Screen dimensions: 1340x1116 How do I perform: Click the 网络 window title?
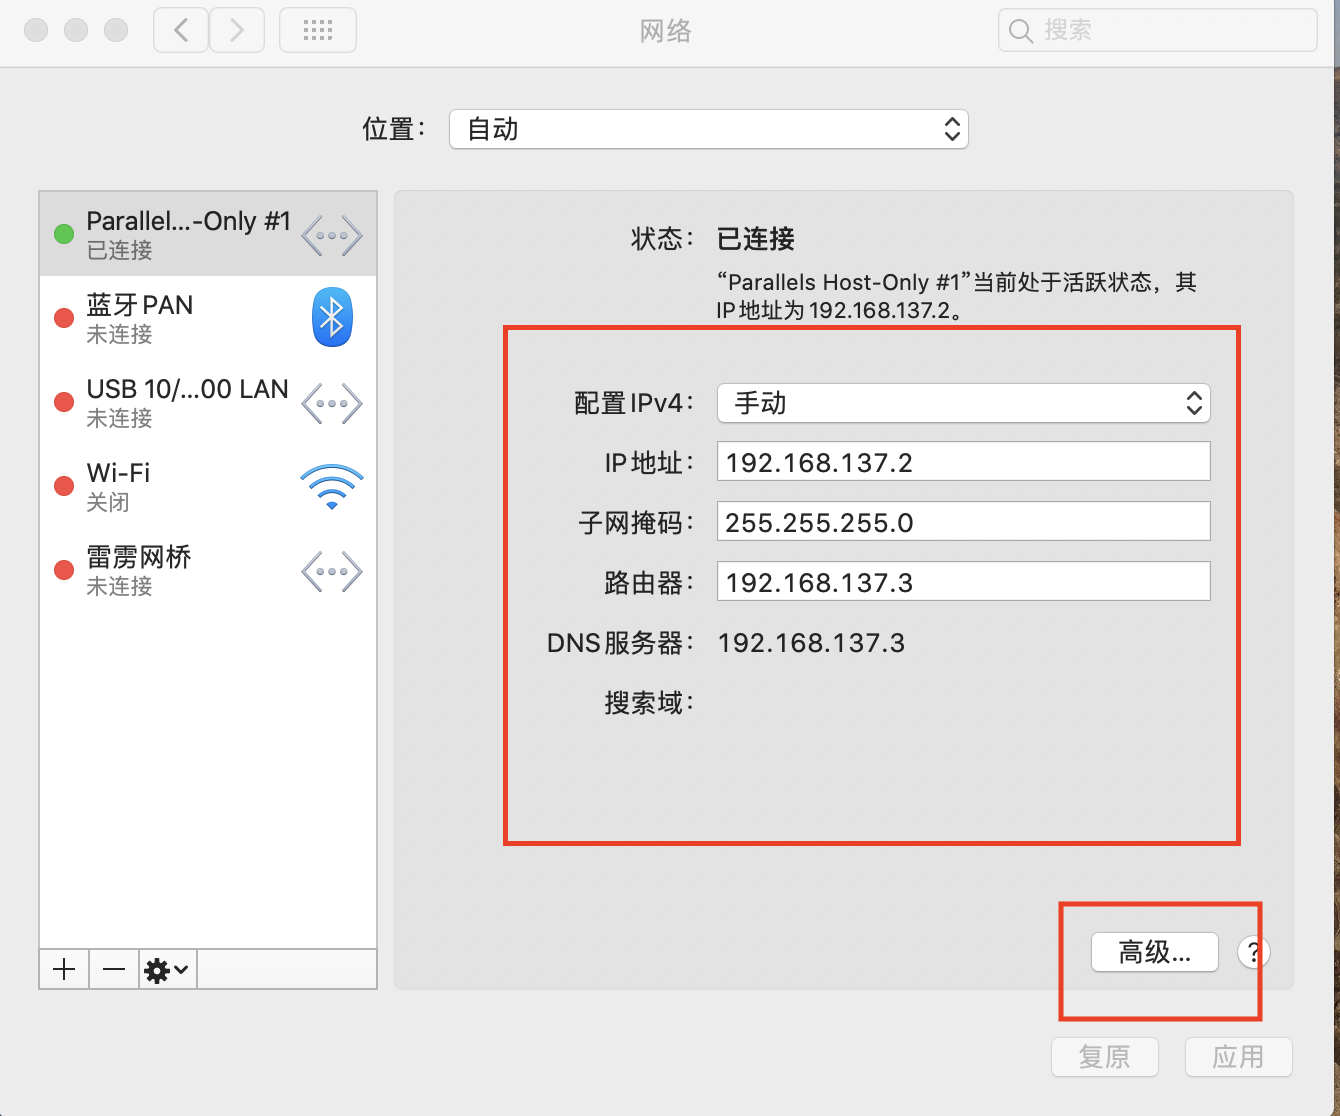(666, 31)
